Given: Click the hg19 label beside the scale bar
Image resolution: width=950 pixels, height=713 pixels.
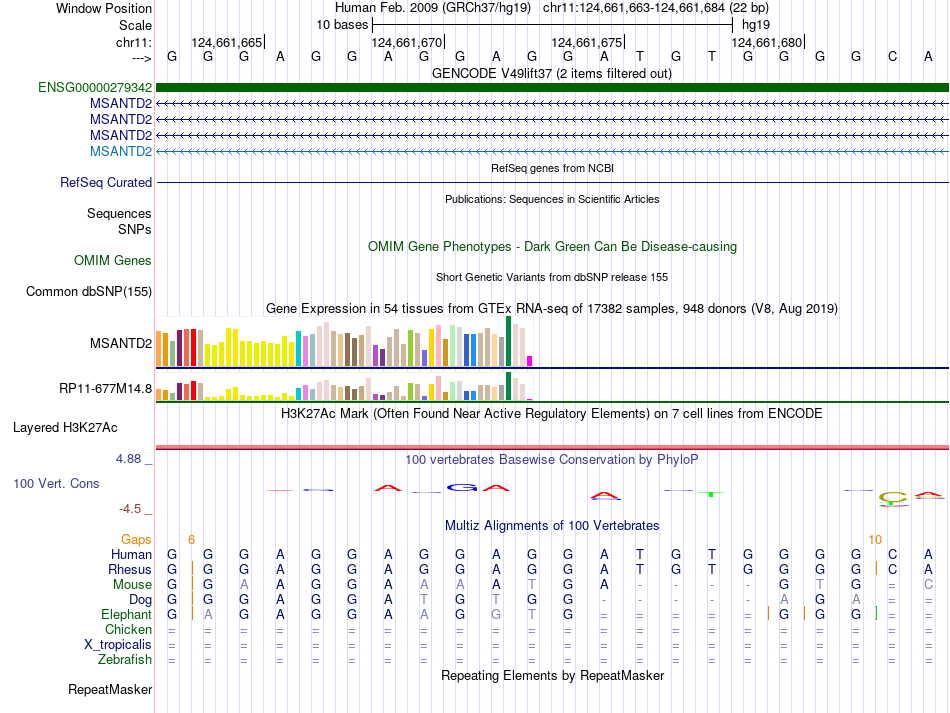Looking at the screenshot, I should pyautogui.click(x=756, y=25).
